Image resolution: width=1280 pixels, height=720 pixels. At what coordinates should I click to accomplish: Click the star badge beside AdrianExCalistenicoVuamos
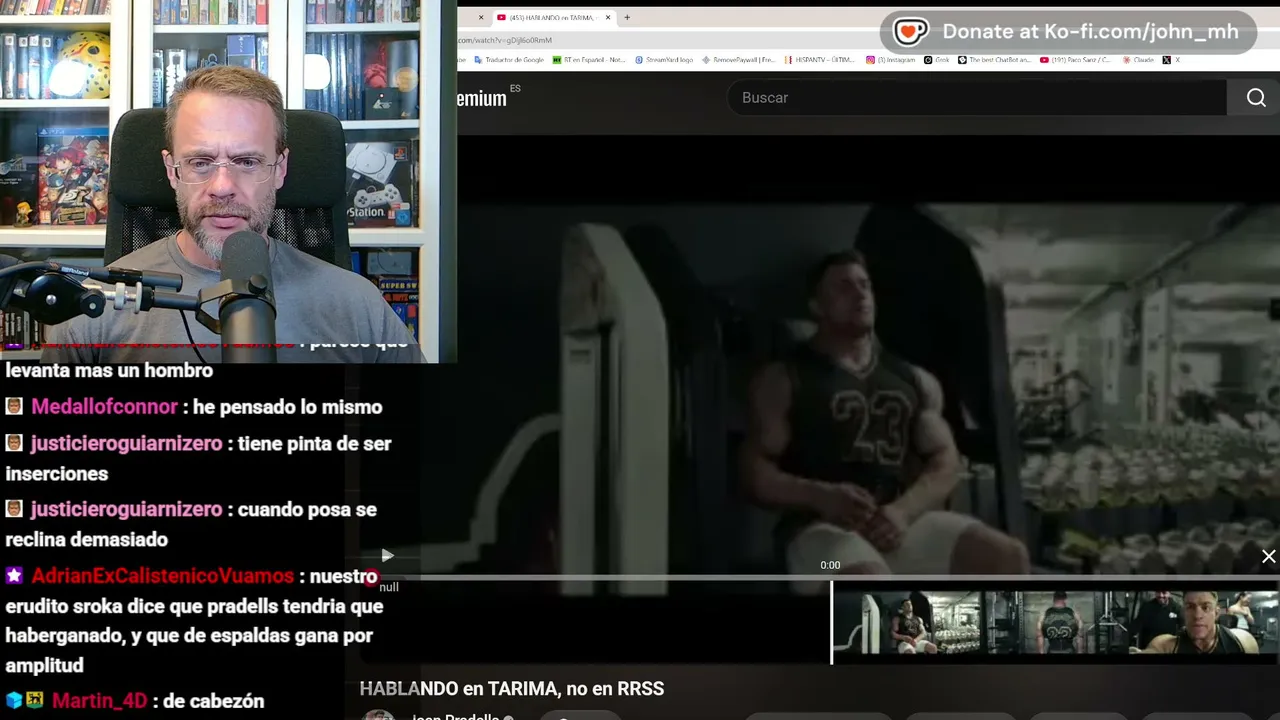[14, 576]
